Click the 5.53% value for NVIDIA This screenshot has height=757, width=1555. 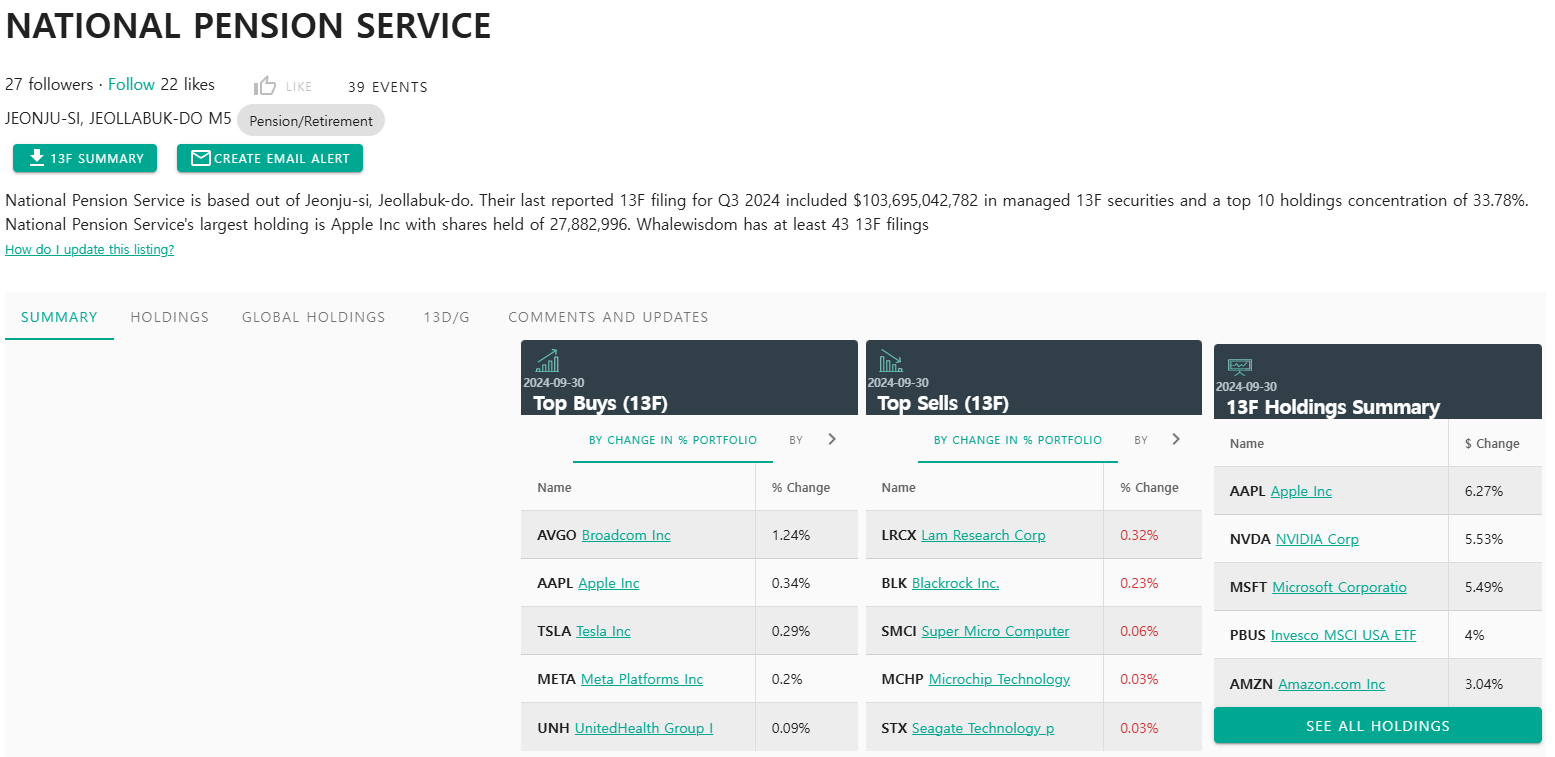(x=1484, y=539)
